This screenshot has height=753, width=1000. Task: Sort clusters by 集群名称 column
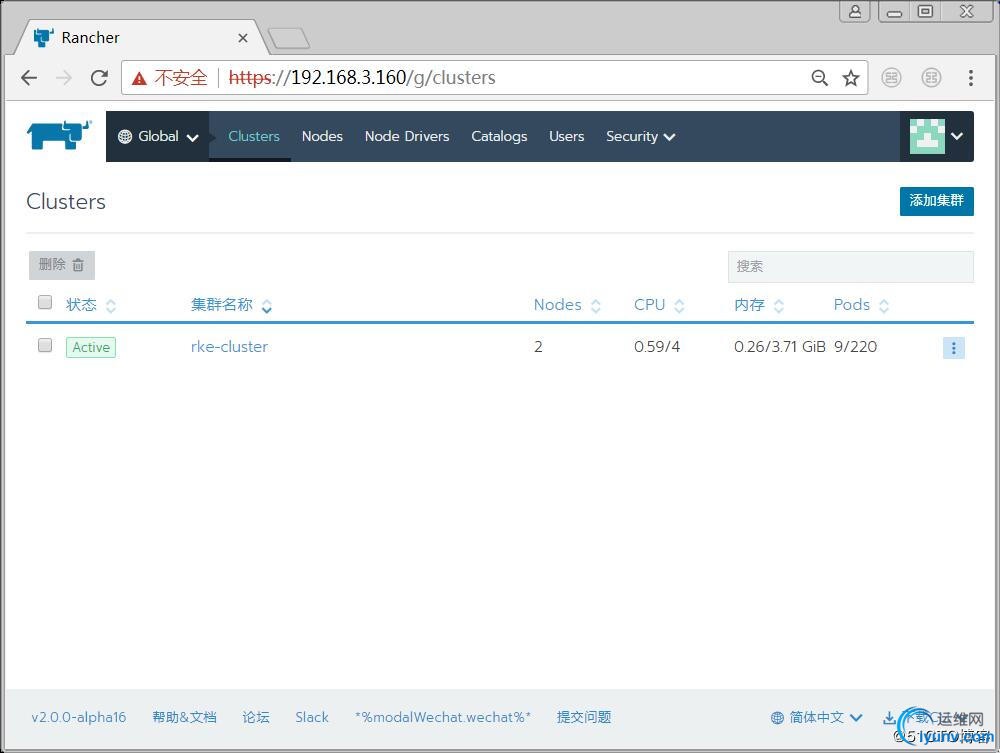232,305
